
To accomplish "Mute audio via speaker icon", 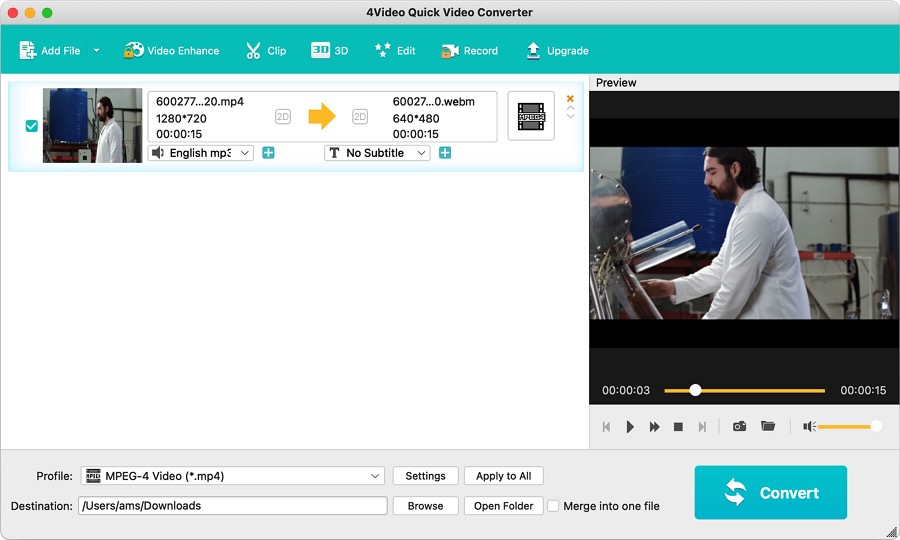I will (x=809, y=427).
